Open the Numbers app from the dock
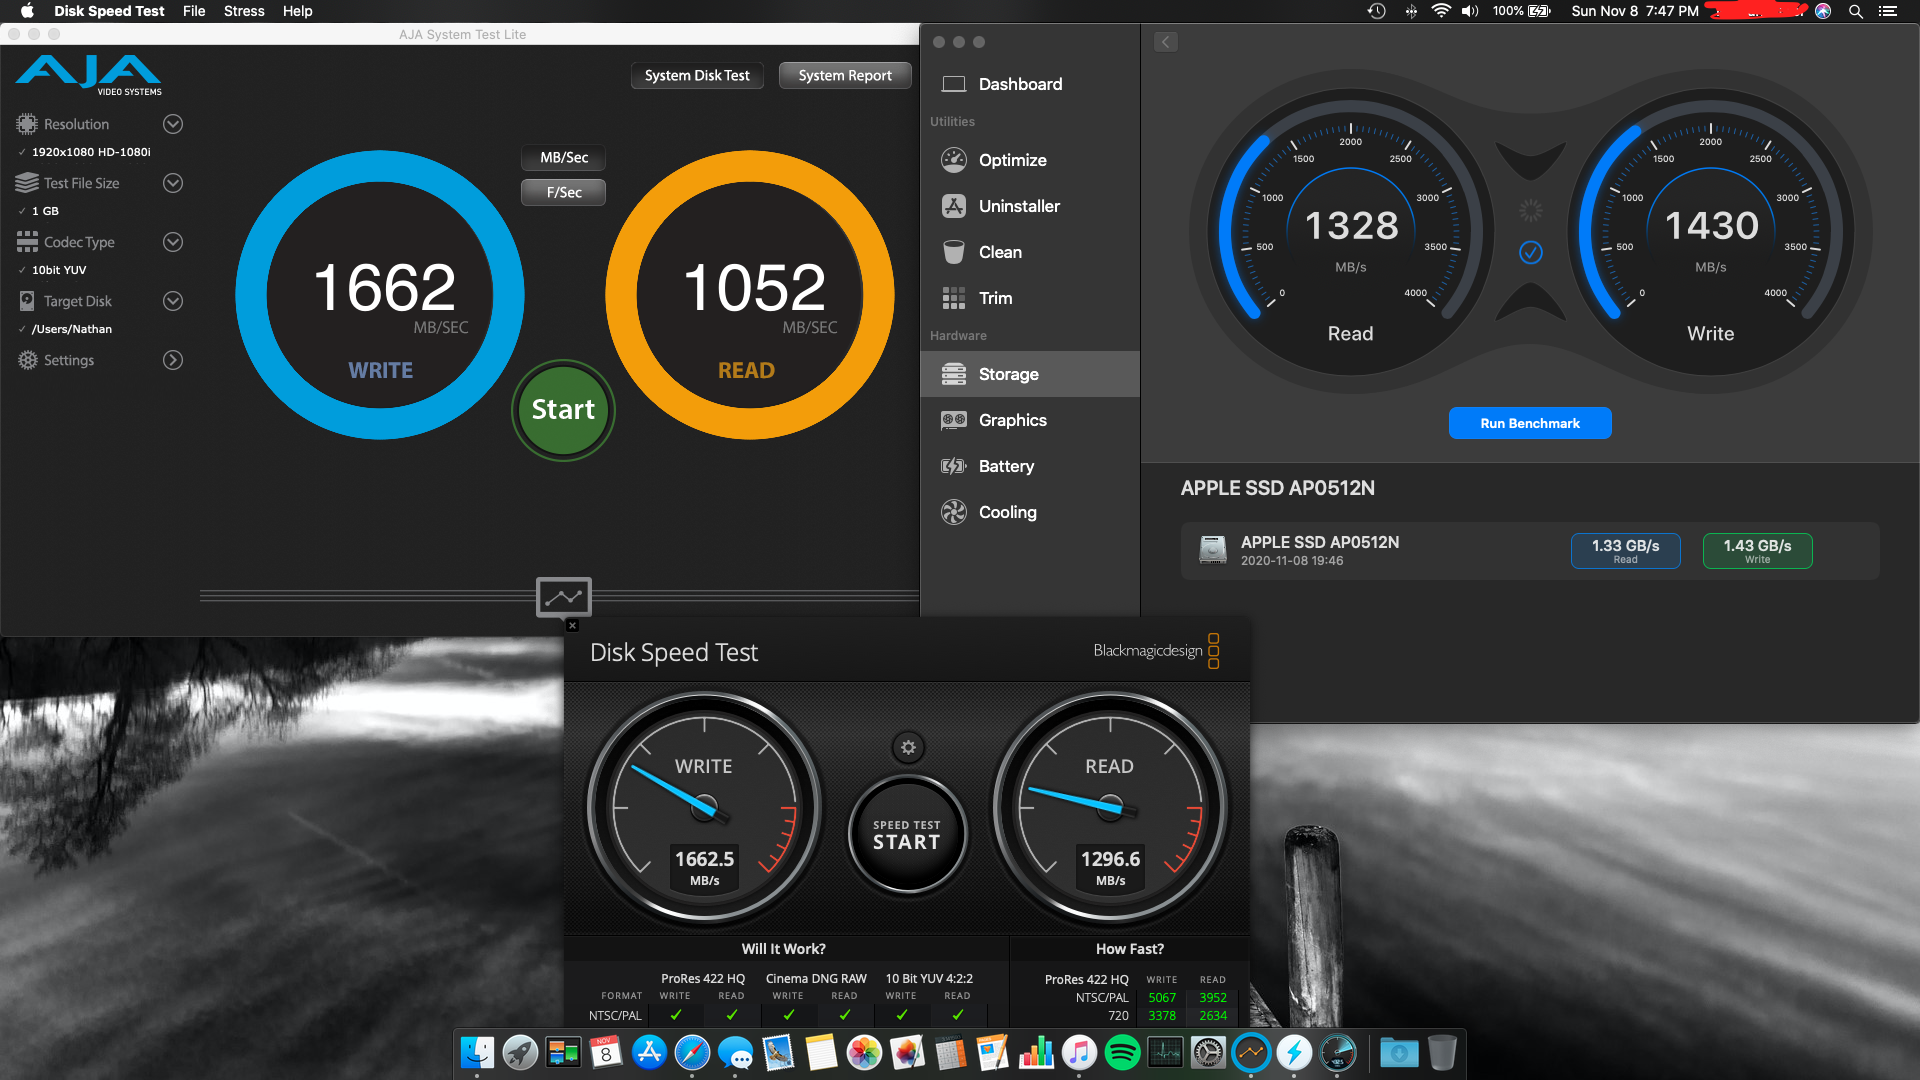The width and height of the screenshot is (1920, 1080). (x=1036, y=1052)
